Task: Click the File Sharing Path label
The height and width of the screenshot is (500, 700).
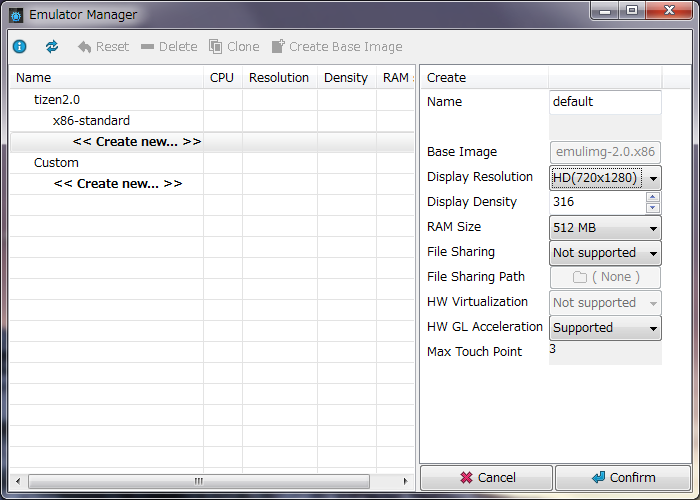Action: pos(476,277)
